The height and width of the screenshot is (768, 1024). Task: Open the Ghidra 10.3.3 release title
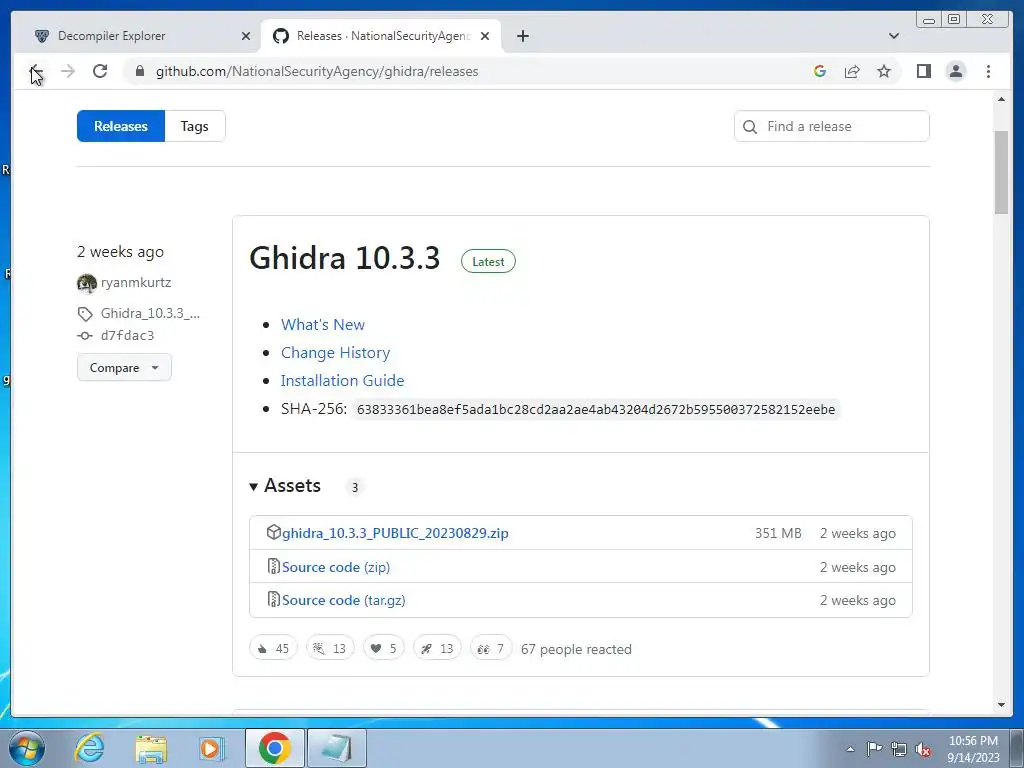(345, 258)
